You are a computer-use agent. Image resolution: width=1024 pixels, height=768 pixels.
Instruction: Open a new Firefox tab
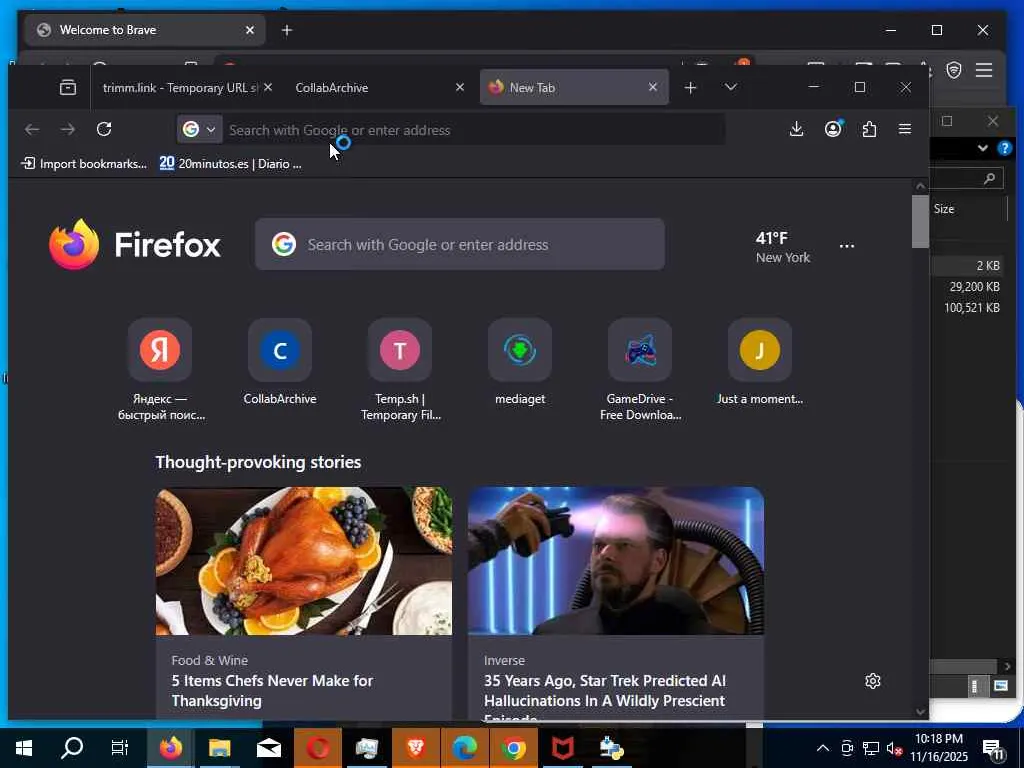(690, 88)
